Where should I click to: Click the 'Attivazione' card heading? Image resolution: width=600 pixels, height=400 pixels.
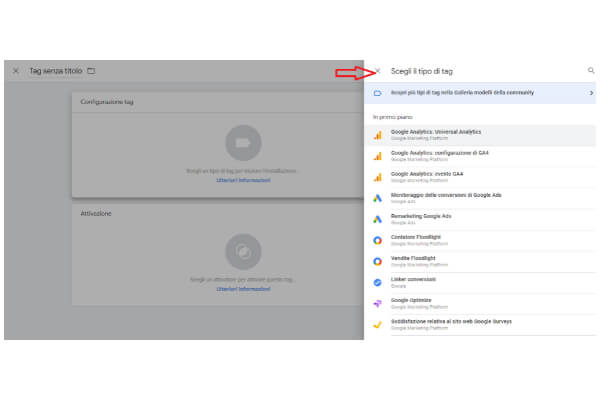tap(96, 214)
